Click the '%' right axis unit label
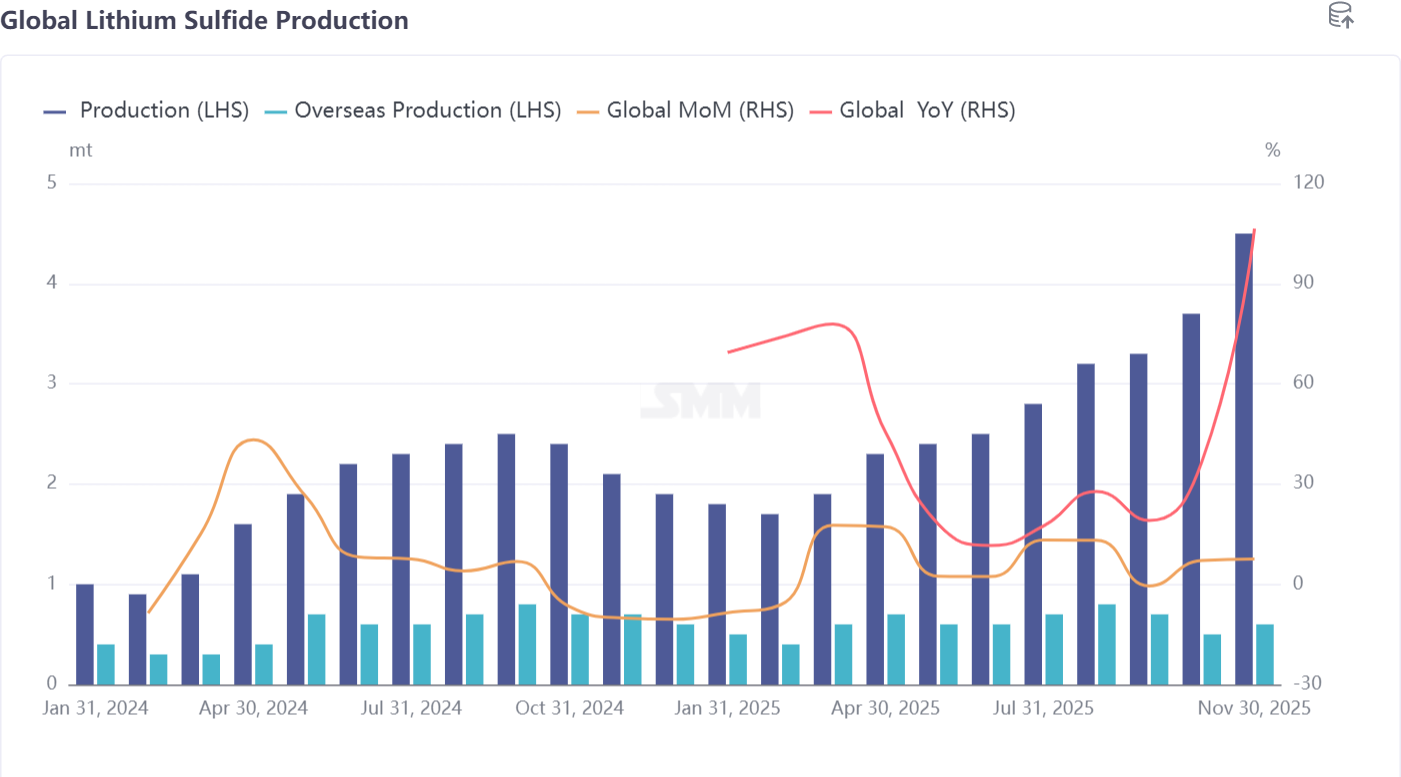The height and width of the screenshot is (777, 1401). click(1272, 150)
